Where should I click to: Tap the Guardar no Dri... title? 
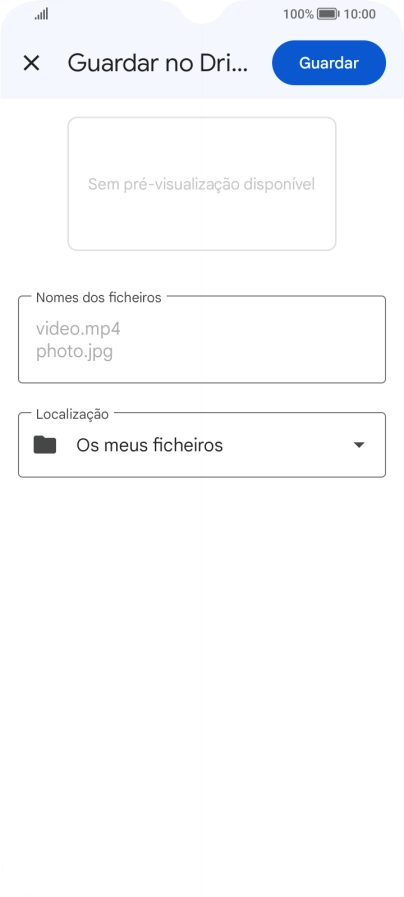(158, 63)
